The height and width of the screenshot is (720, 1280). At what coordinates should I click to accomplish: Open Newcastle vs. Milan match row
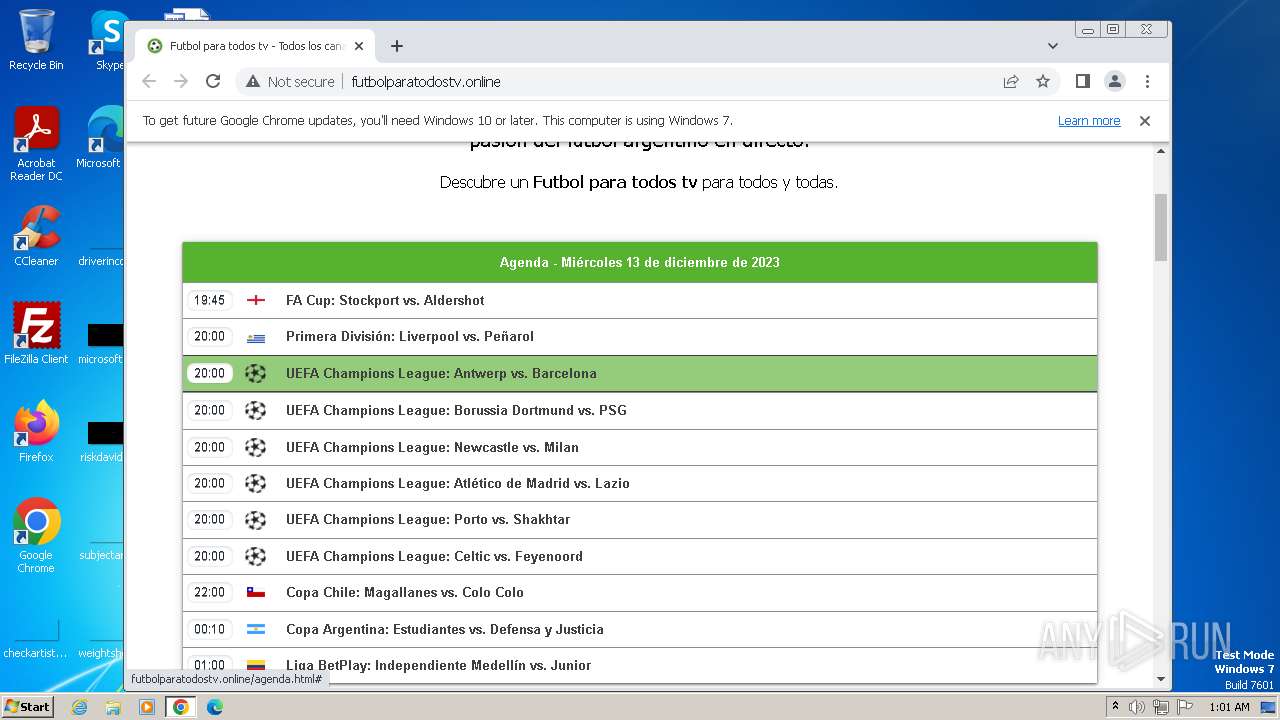(640, 447)
